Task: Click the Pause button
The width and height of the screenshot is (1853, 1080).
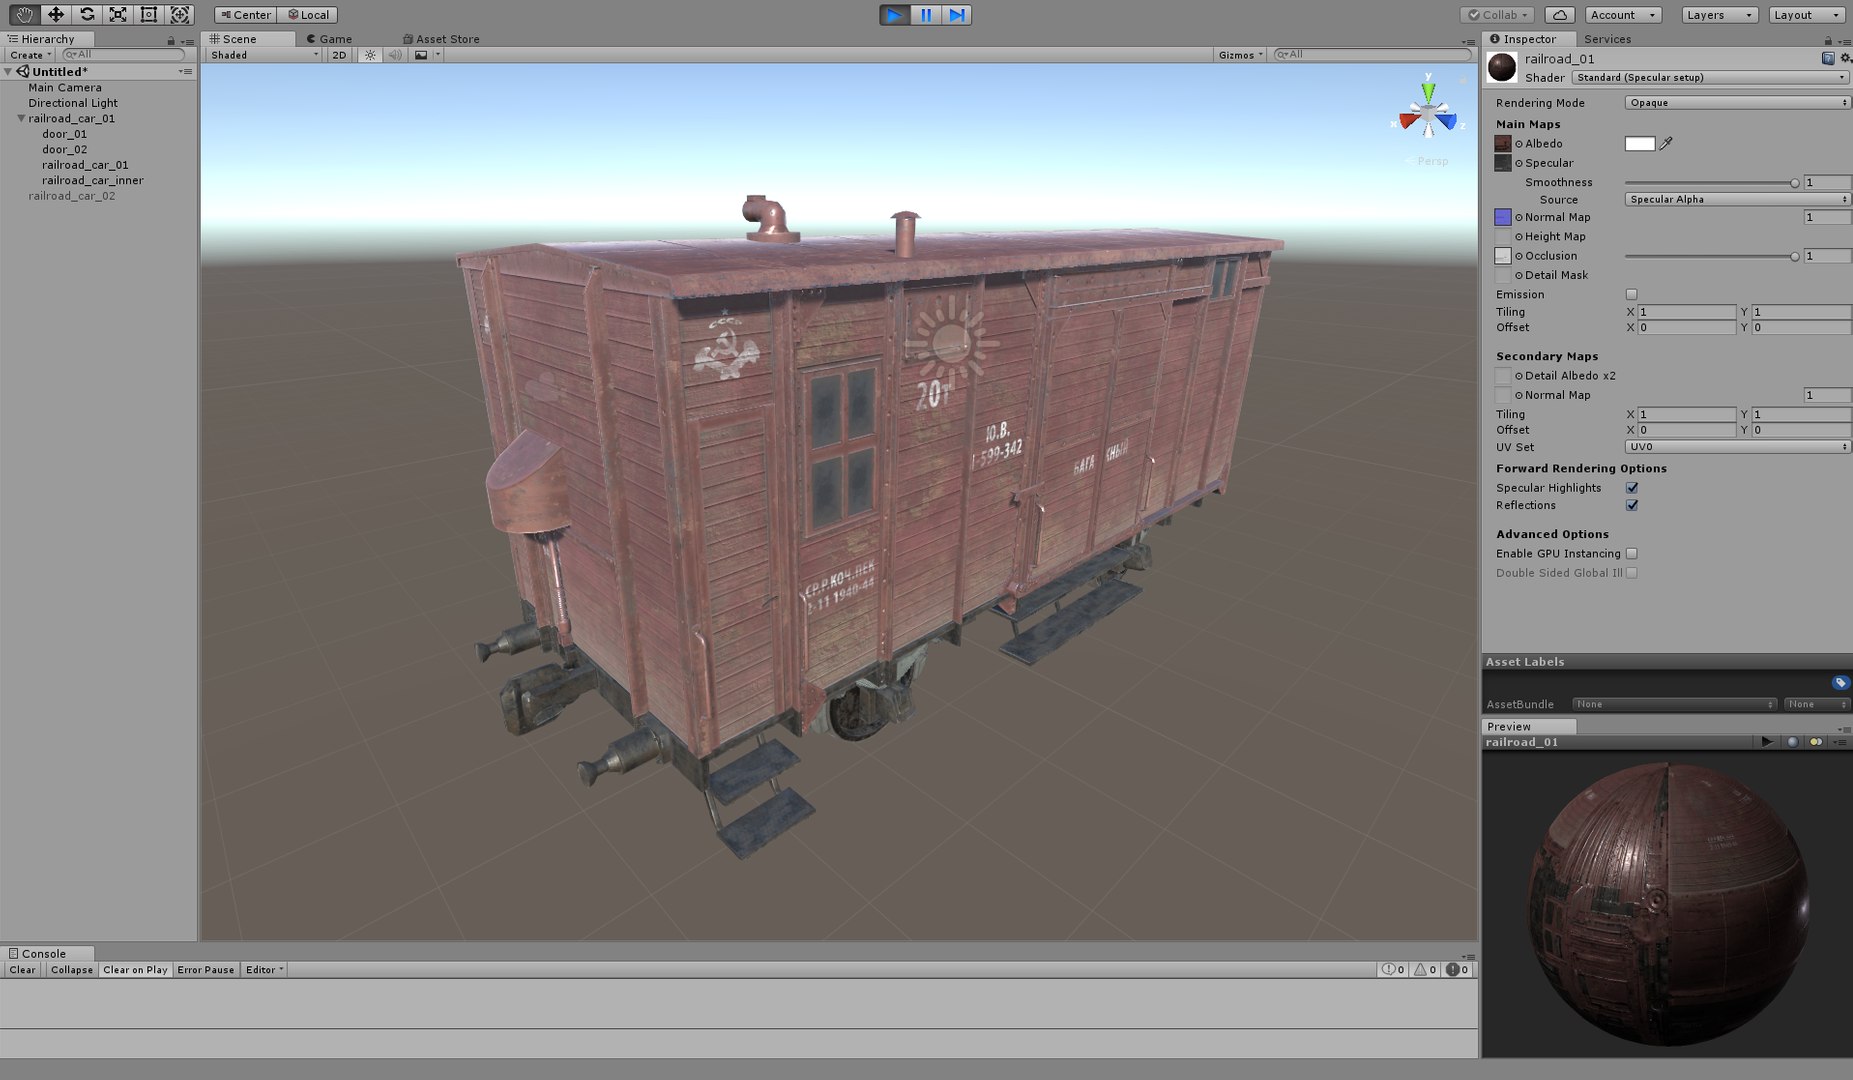Action: tap(926, 15)
